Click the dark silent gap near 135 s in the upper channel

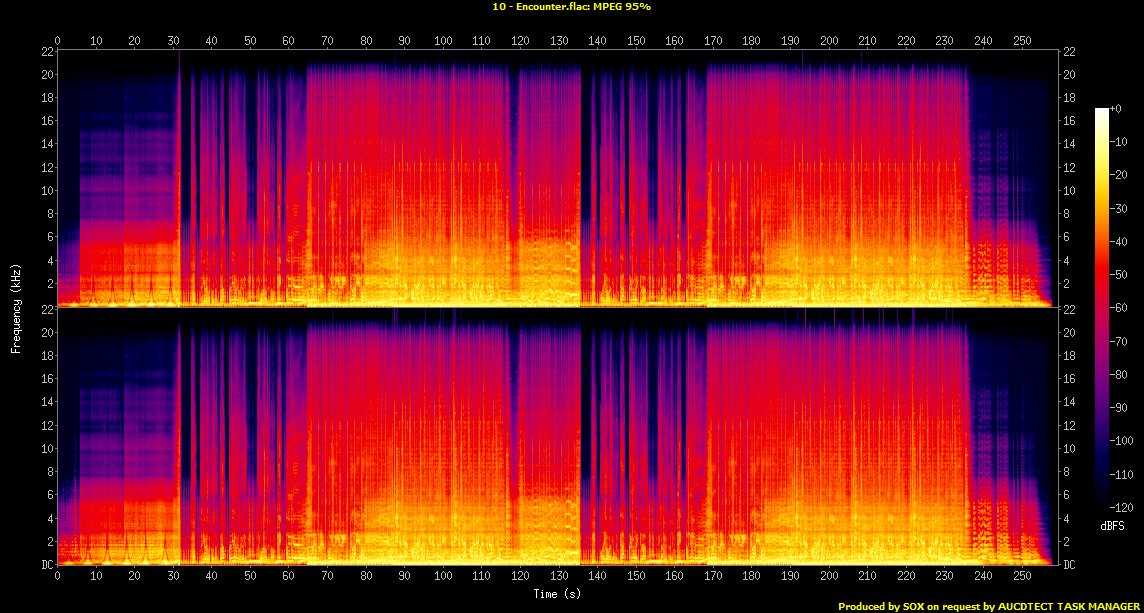tap(583, 180)
